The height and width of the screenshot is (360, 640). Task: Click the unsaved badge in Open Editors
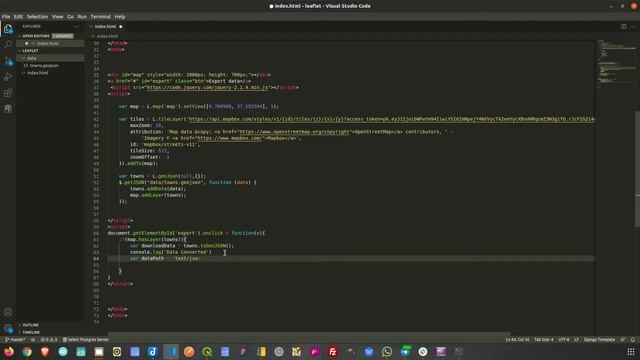click(x=62, y=36)
